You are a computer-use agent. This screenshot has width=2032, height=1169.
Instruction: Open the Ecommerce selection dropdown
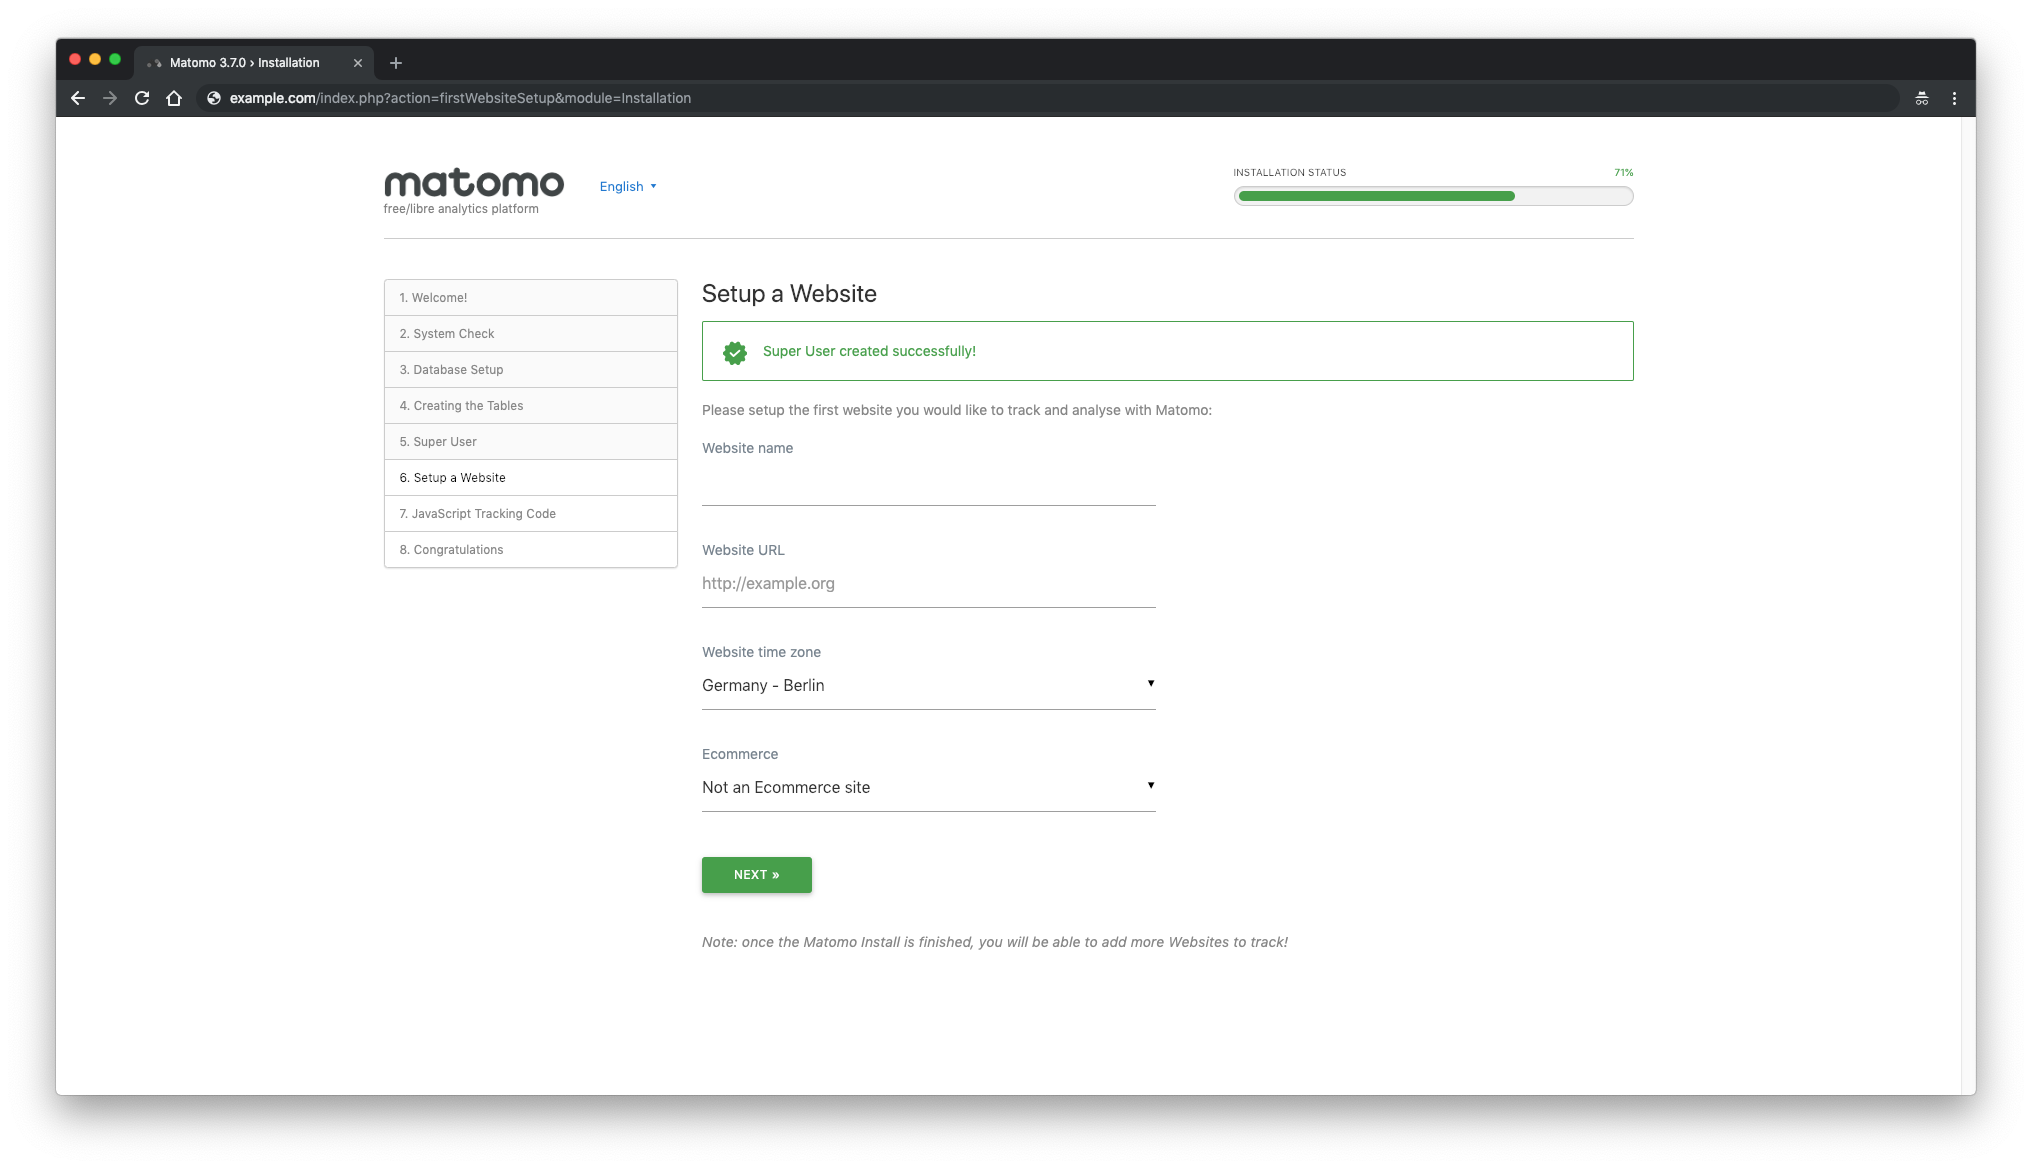coord(928,787)
